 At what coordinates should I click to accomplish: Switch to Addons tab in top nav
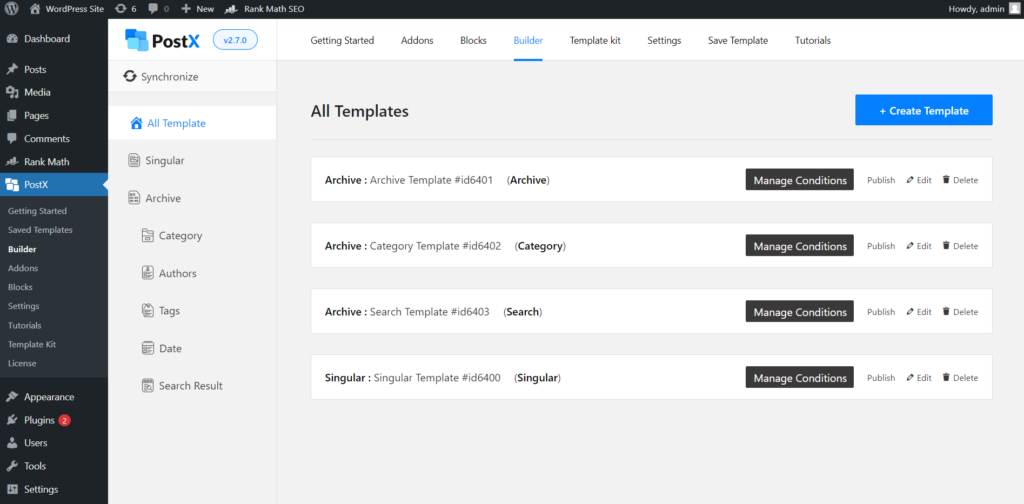click(x=417, y=40)
